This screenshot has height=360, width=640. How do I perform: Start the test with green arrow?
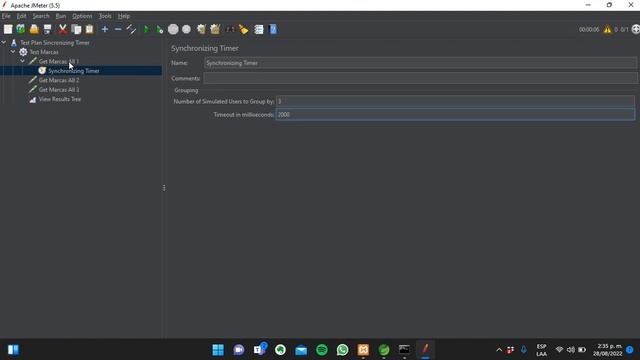146,29
